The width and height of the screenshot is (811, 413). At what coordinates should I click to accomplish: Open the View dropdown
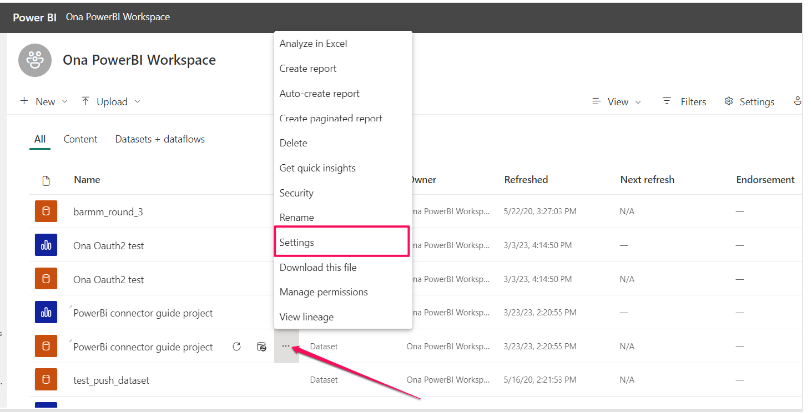(617, 102)
